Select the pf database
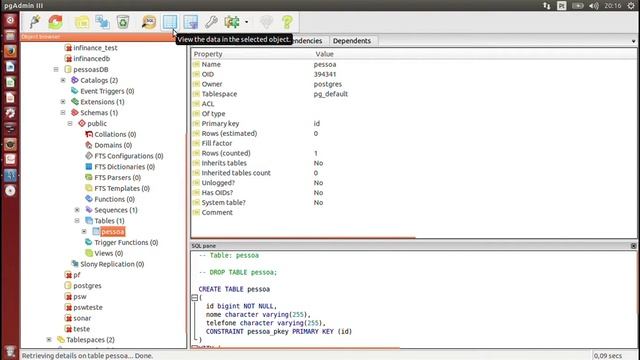The height and width of the screenshot is (360, 640). pyautogui.click(x=77, y=275)
